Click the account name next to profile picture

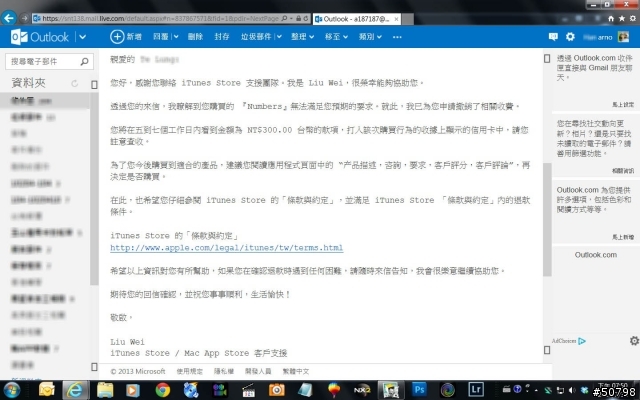598,37
